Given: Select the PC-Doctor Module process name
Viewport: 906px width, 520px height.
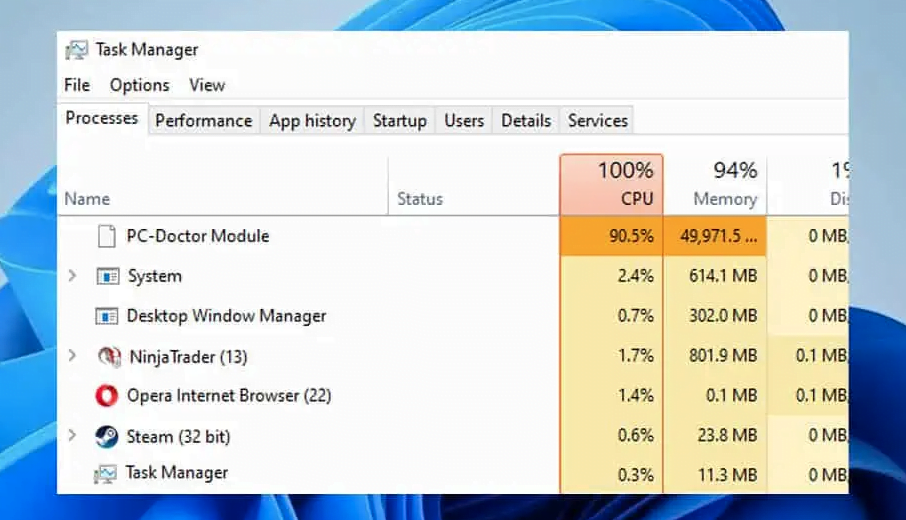Looking at the screenshot, I should (198, 236).
